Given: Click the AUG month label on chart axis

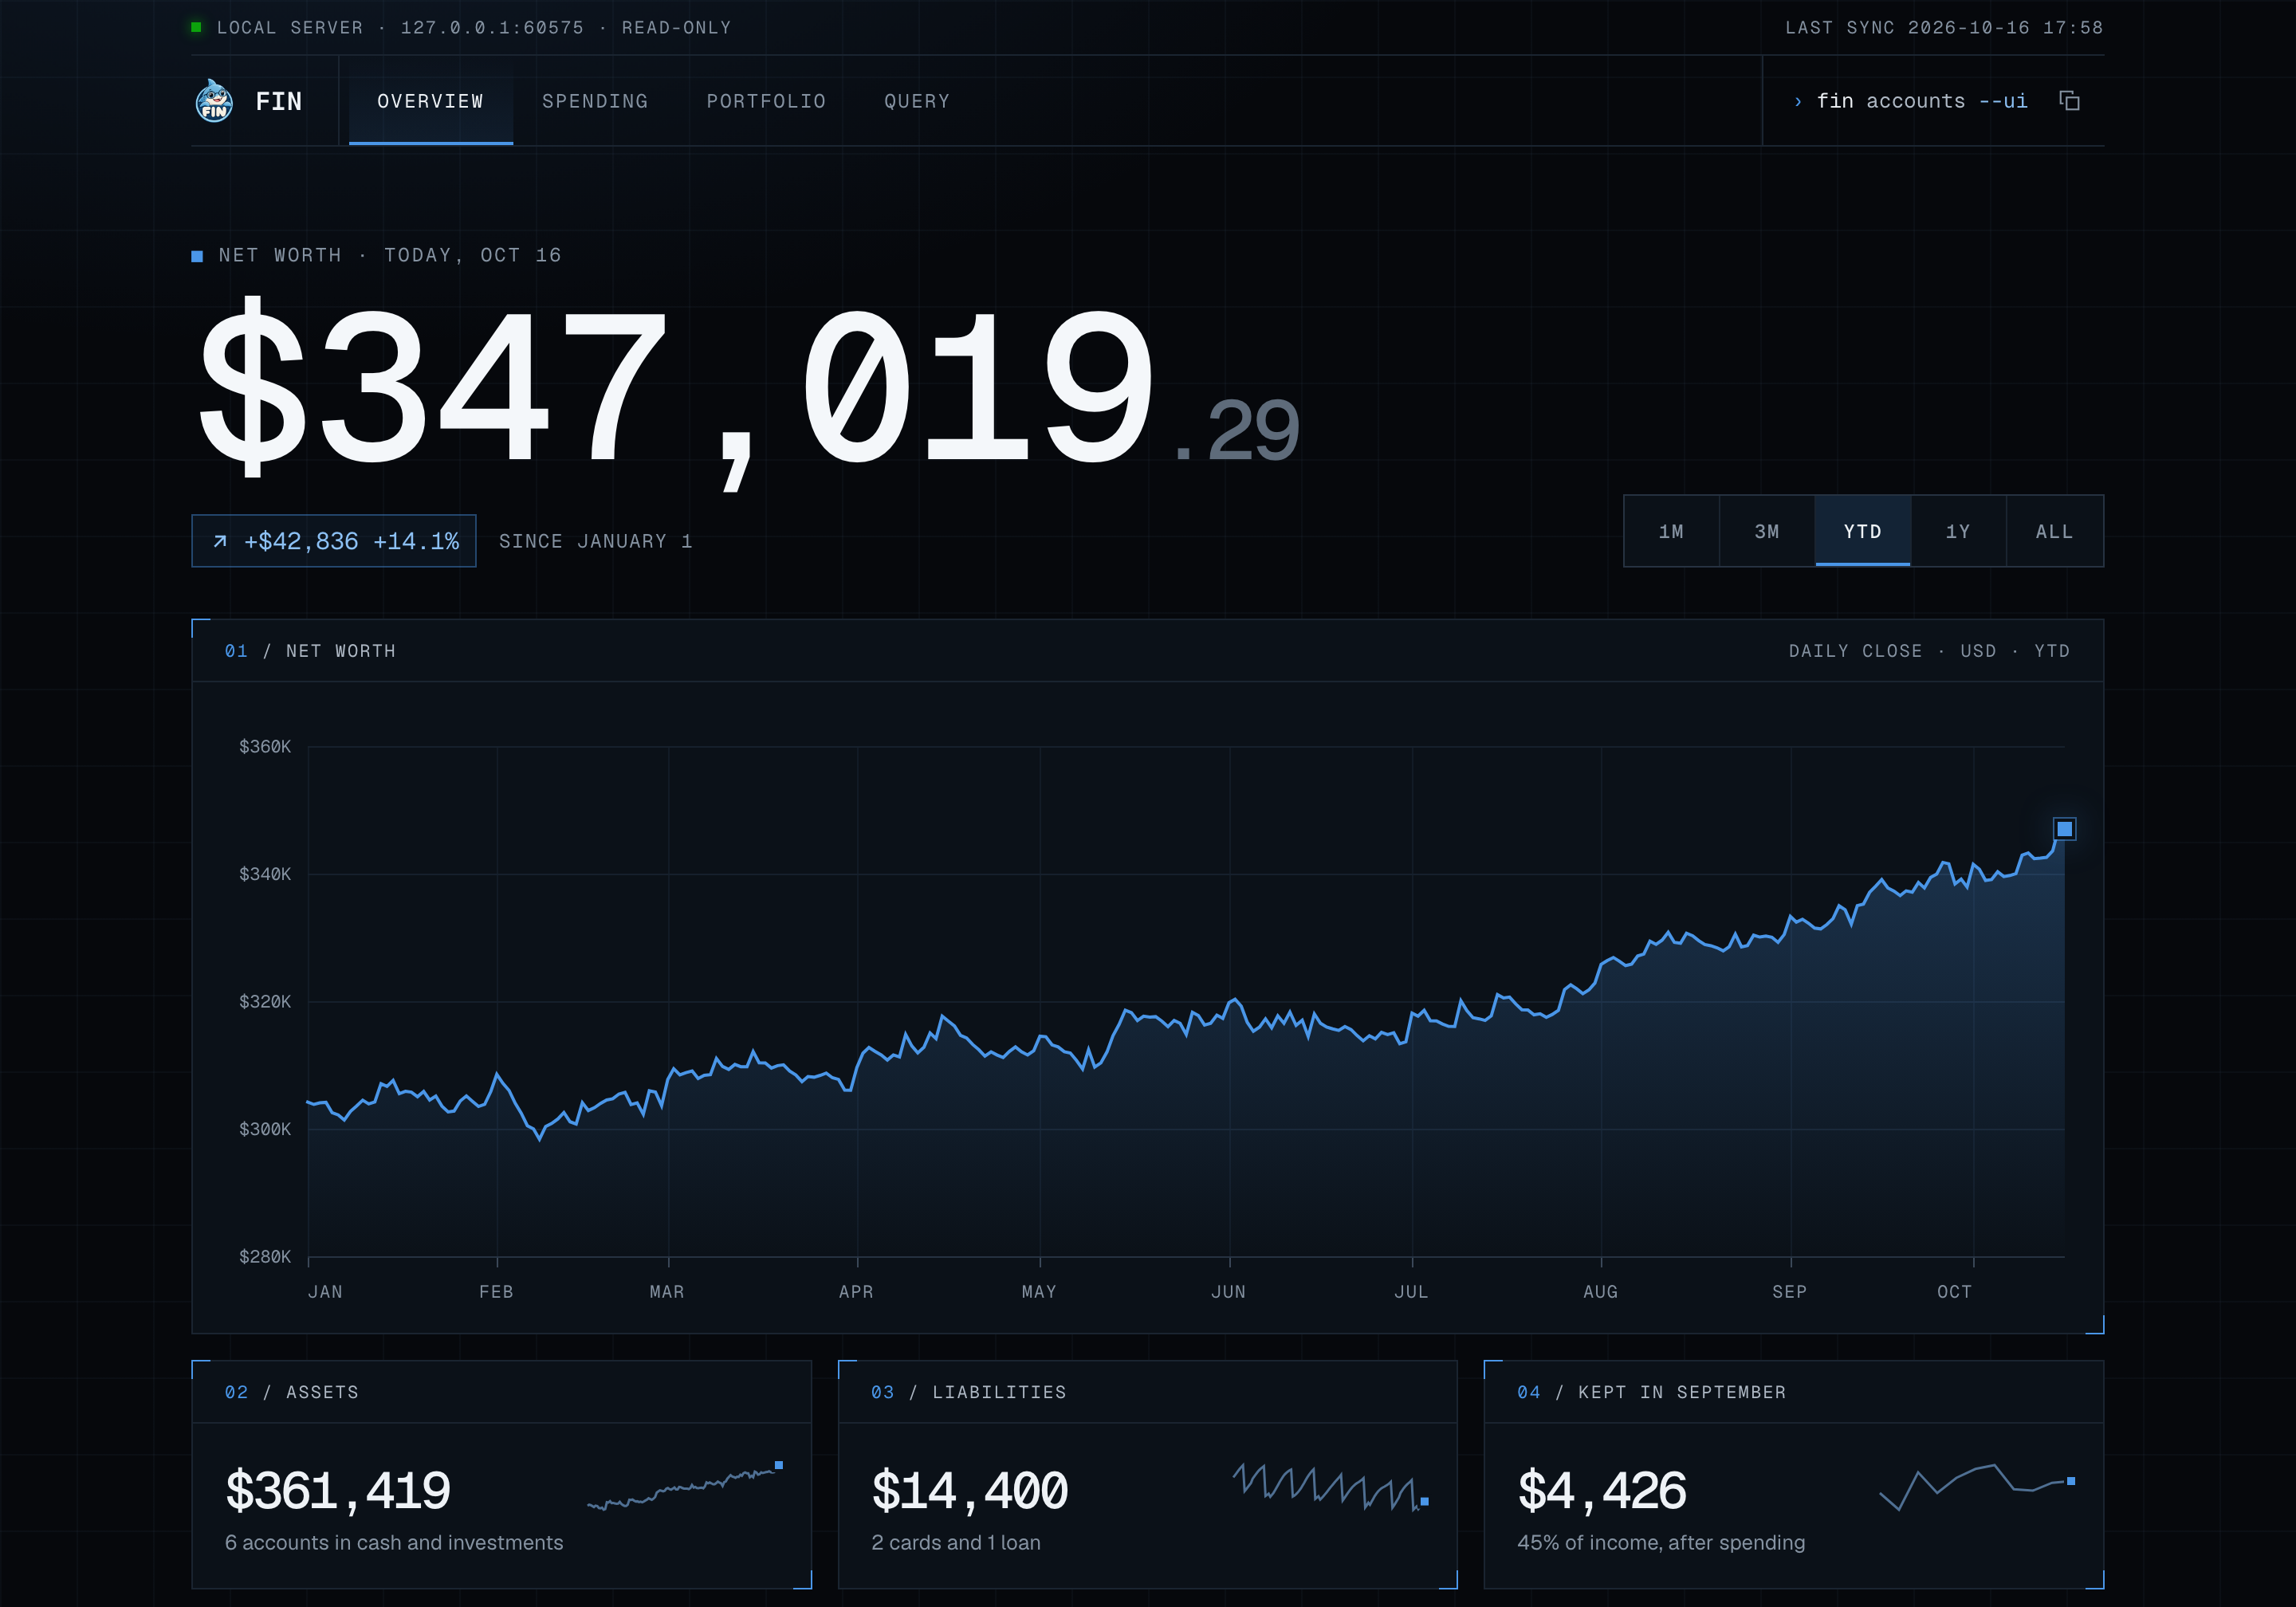Looking at the screenshot, I should click(1600, 1291).
